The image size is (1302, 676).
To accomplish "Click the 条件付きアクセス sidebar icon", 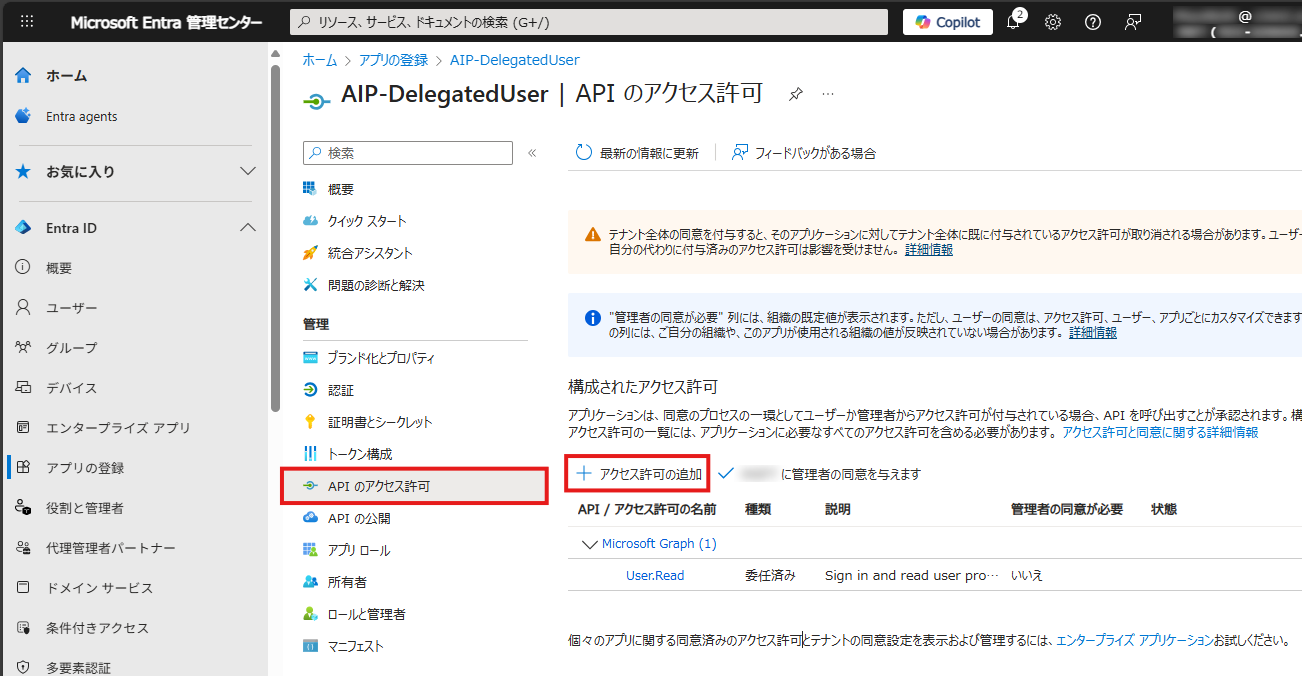I will [23, 628].
